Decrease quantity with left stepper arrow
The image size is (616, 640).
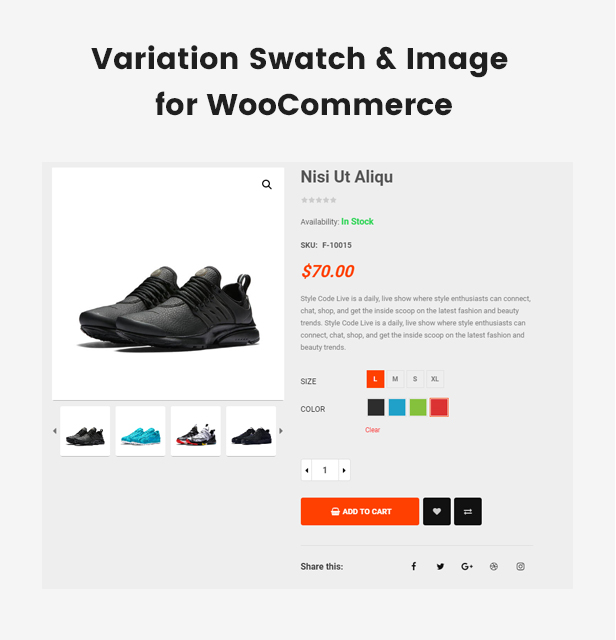[x=307, y=471]
